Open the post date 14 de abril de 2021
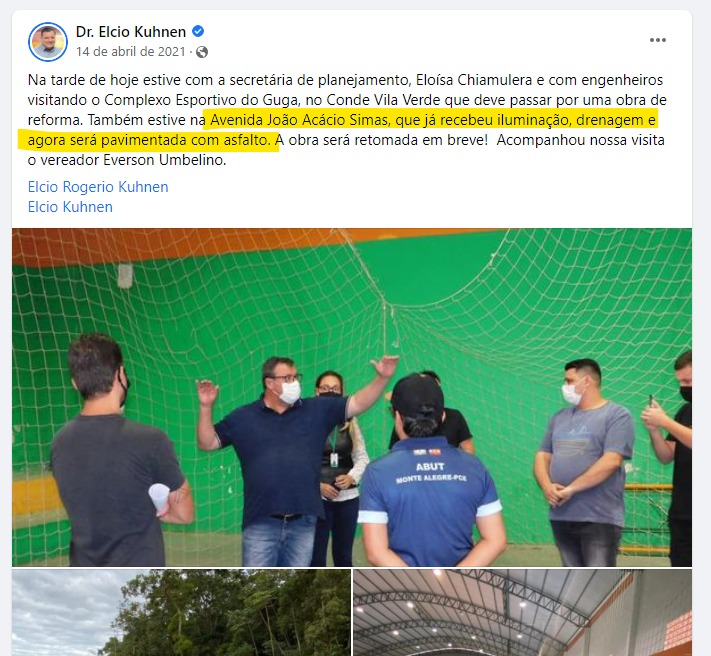 [131, 52]
